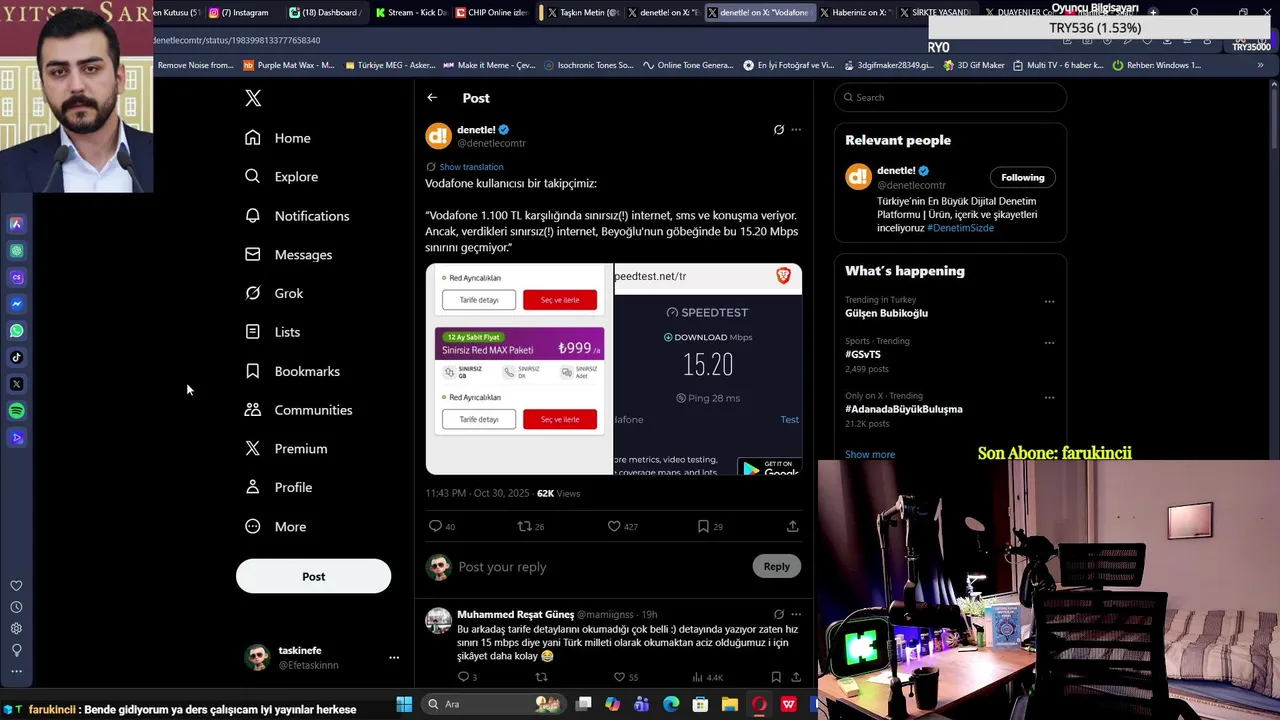Go back using the arrow beside the Post heading

(432, 98)
